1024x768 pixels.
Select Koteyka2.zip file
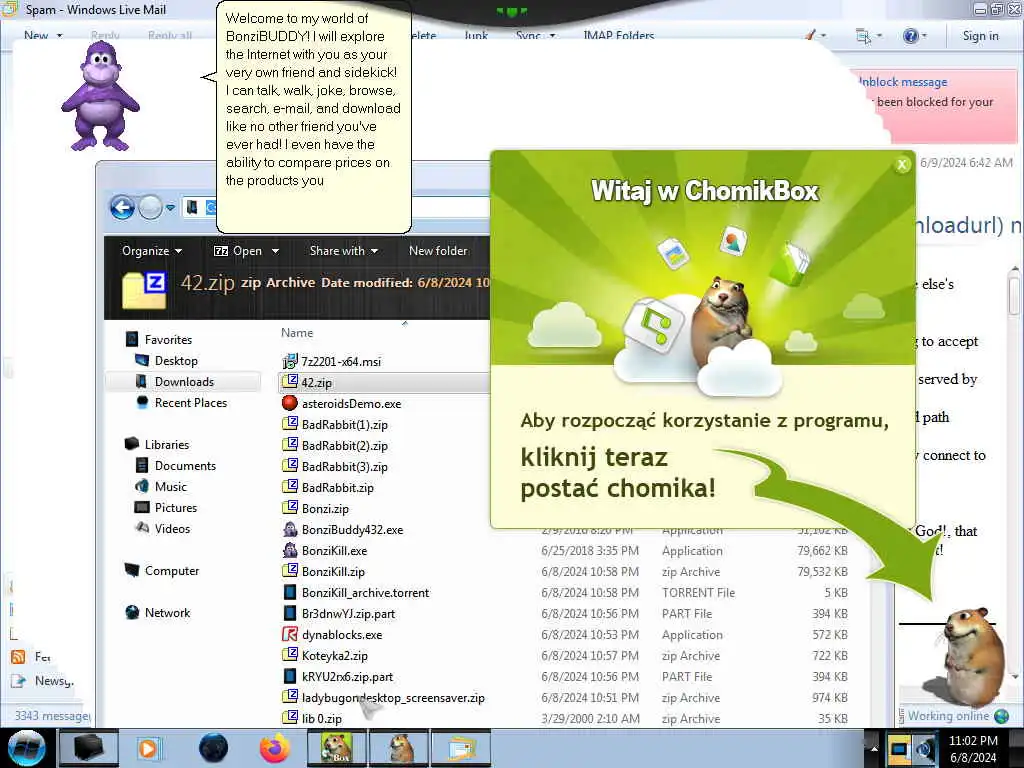point(334,656)
